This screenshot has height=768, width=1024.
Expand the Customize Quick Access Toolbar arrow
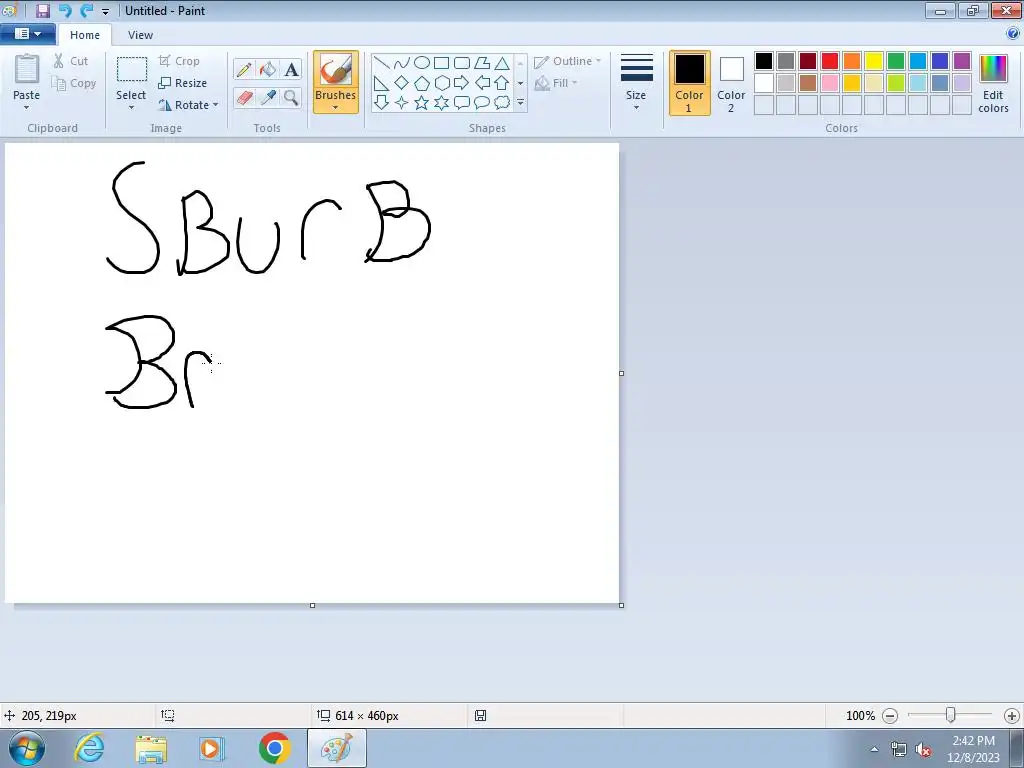[x=105, y=12]
